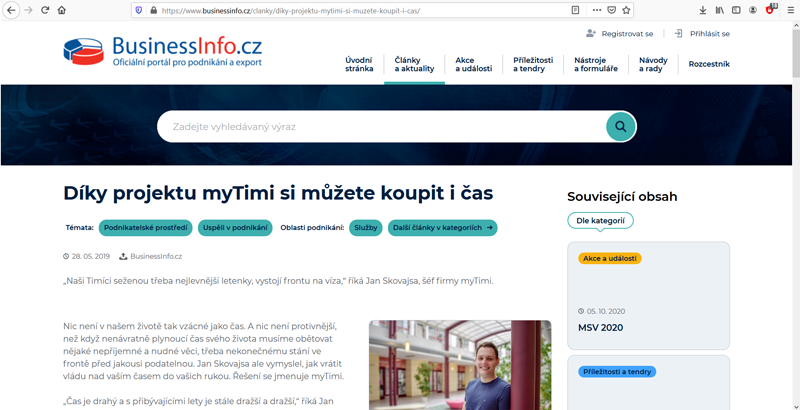Screen dimensions: 800x410
Task: Click the orange Akce a události label
Action: (x=610, y=258)
